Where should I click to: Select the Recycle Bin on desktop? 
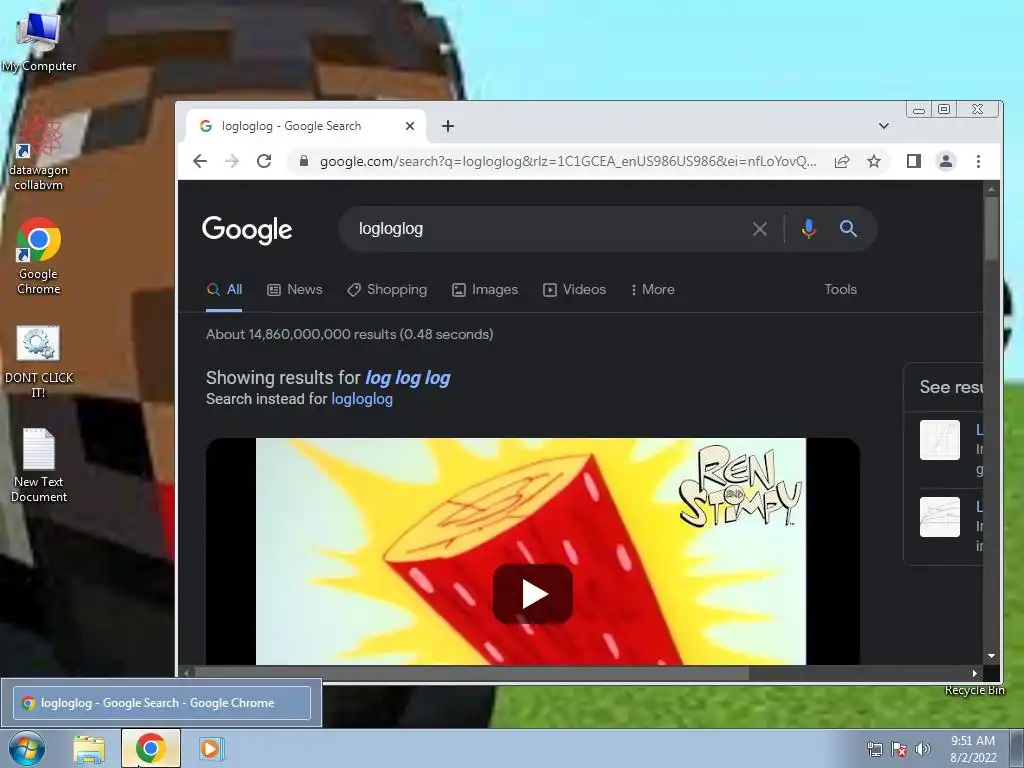pyautogui.click(x=974, y=690)
